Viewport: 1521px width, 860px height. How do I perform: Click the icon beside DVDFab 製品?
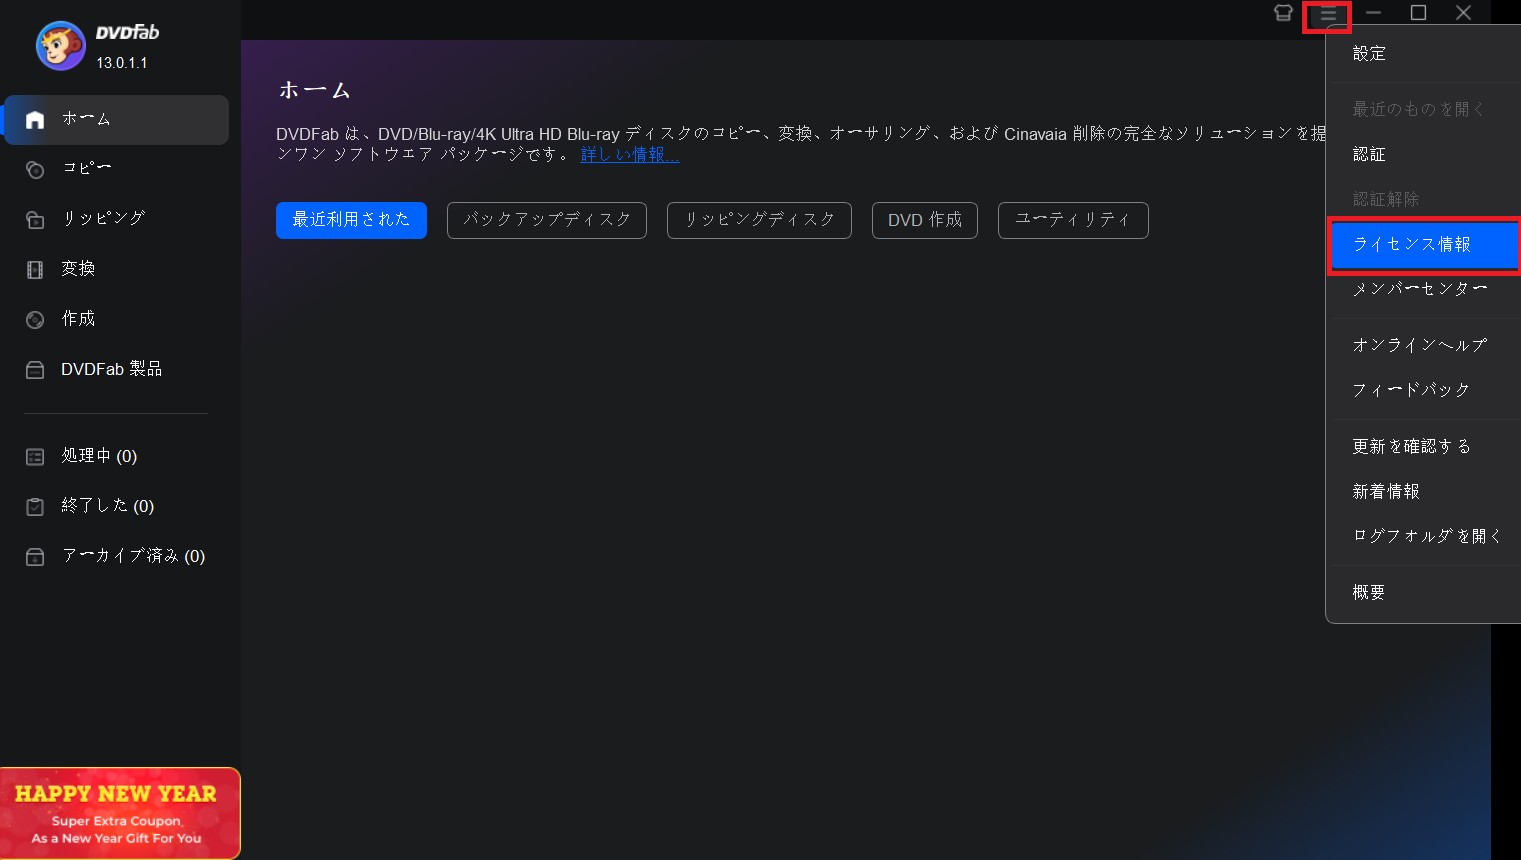tap(35, 370)
